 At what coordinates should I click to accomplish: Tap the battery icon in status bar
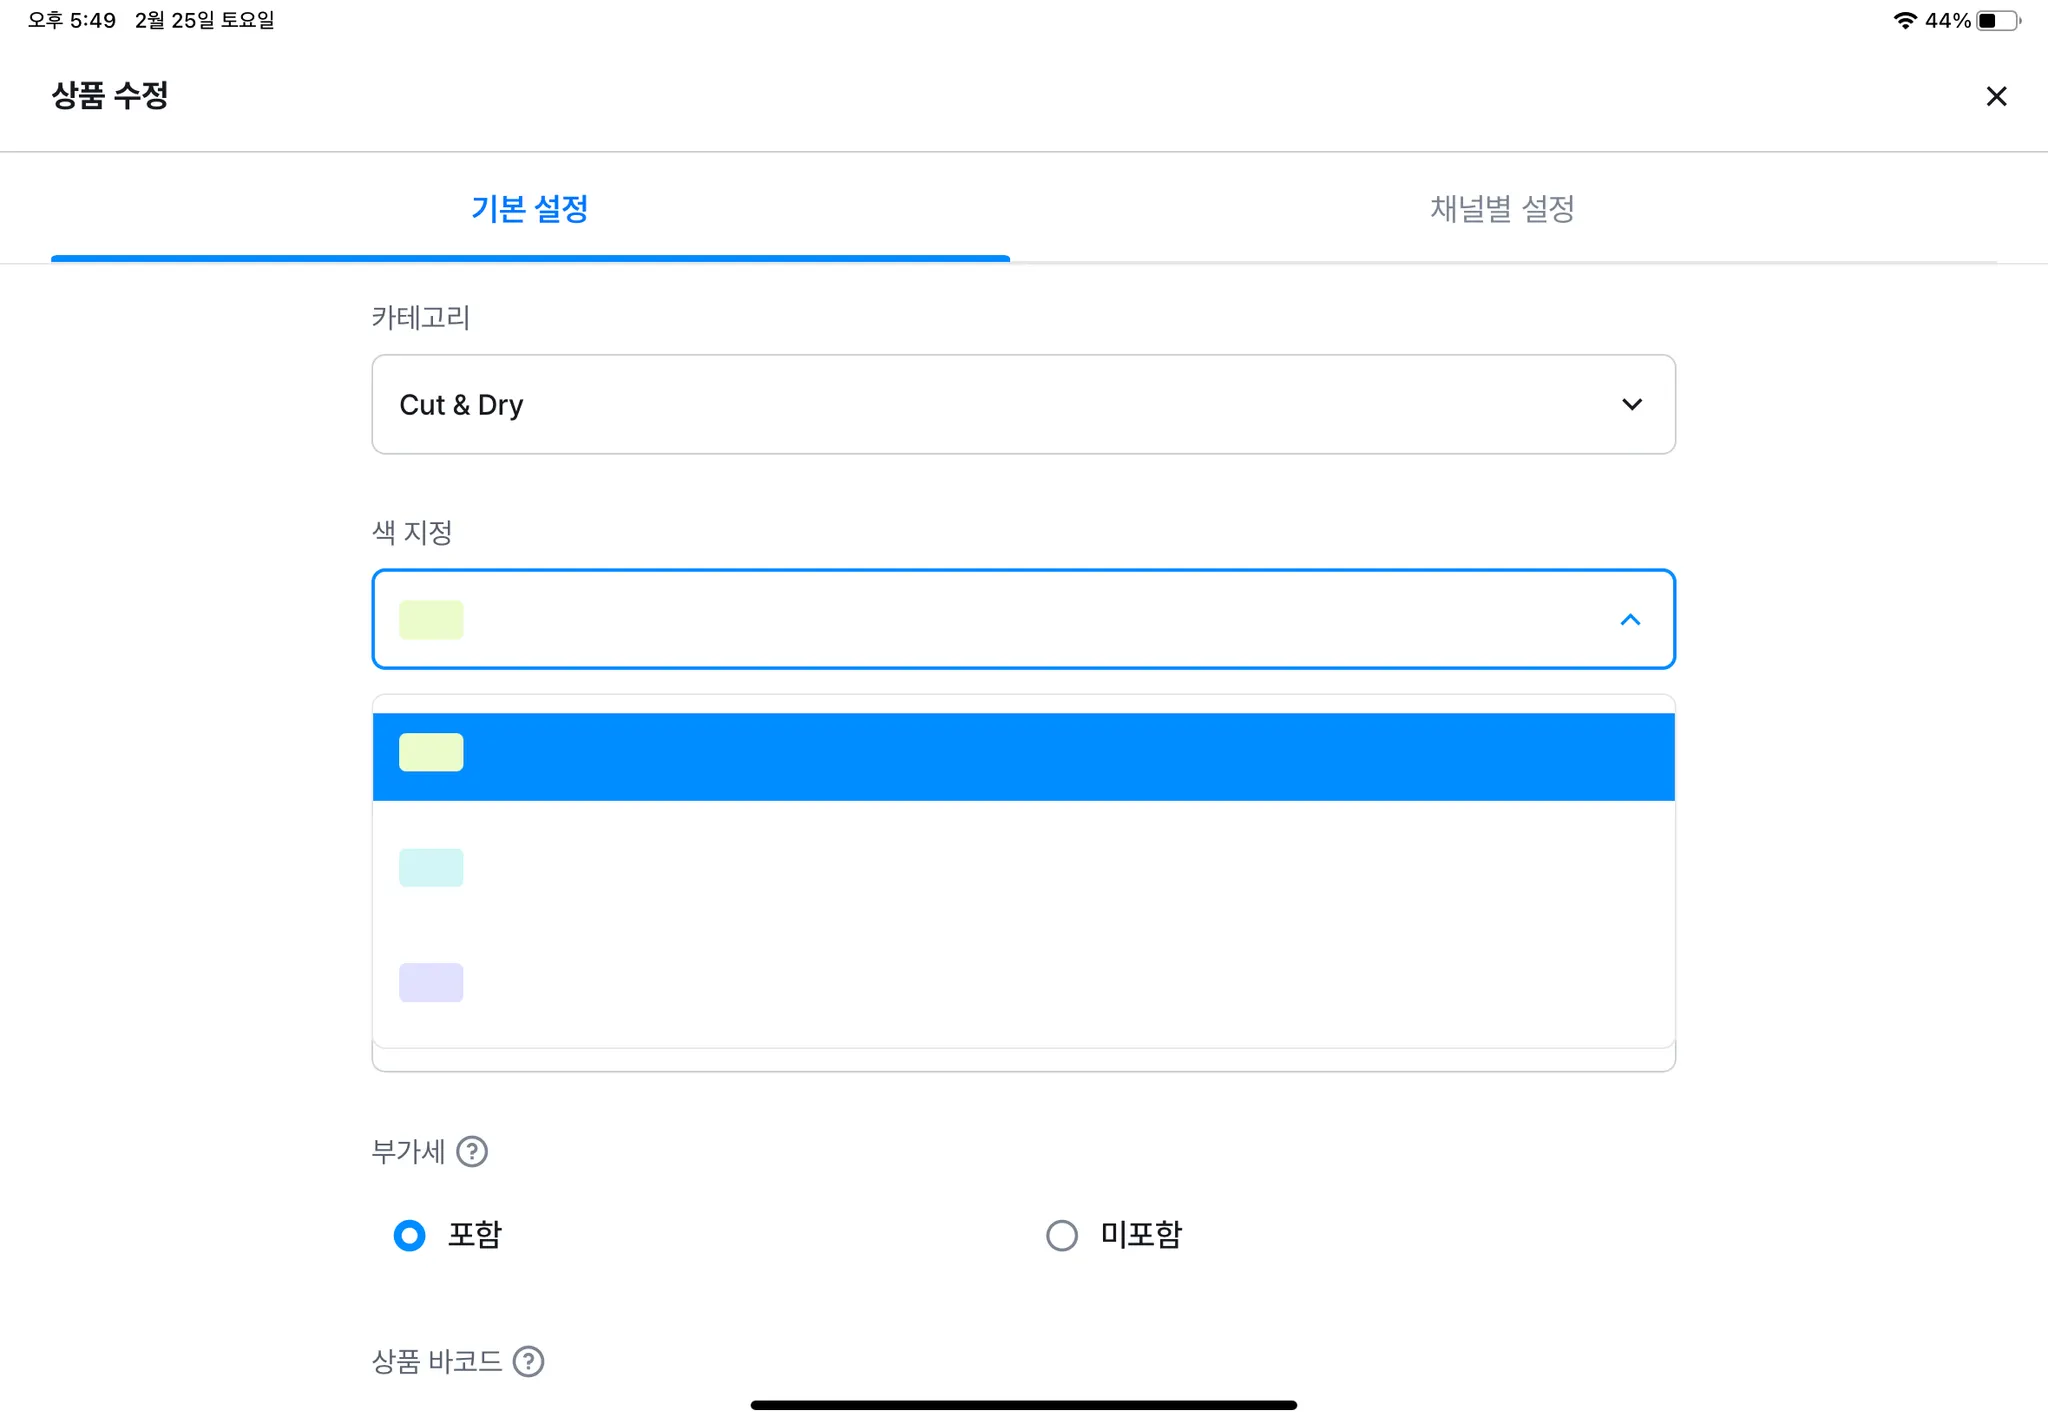1997,20
